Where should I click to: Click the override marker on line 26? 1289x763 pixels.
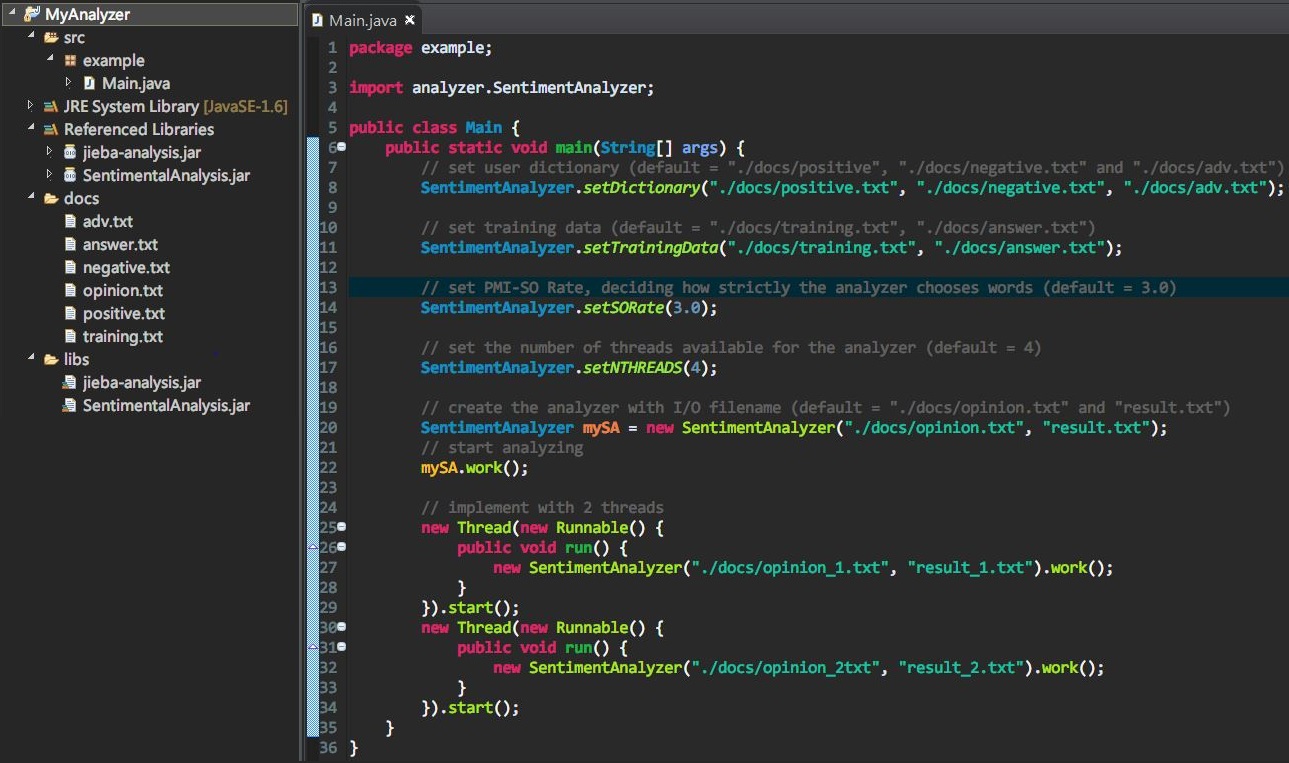point(313,547)
